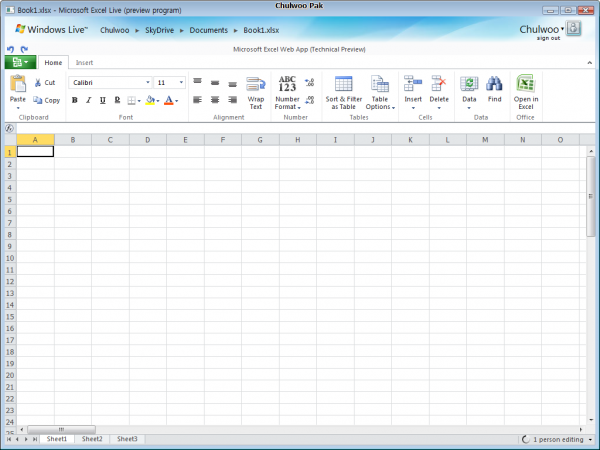Go to first sheet navigation arrow
This screenshot has width=600, height=450.
pos(9,439)
